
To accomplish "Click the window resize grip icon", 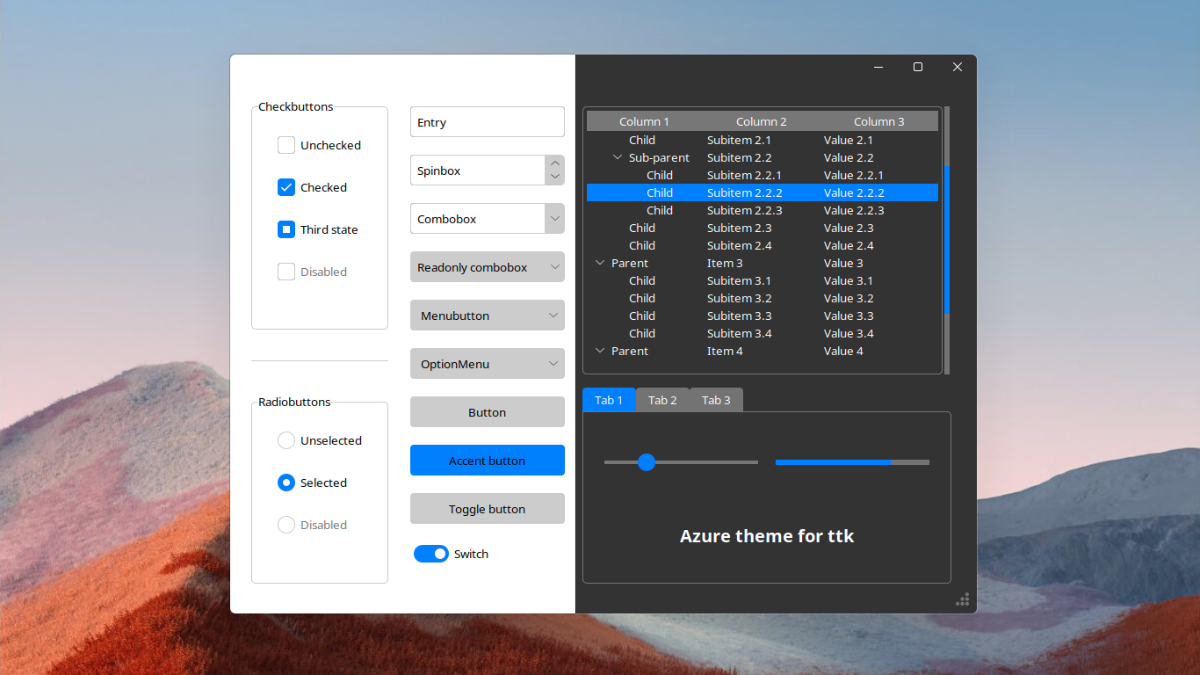I will pos(963,600).
